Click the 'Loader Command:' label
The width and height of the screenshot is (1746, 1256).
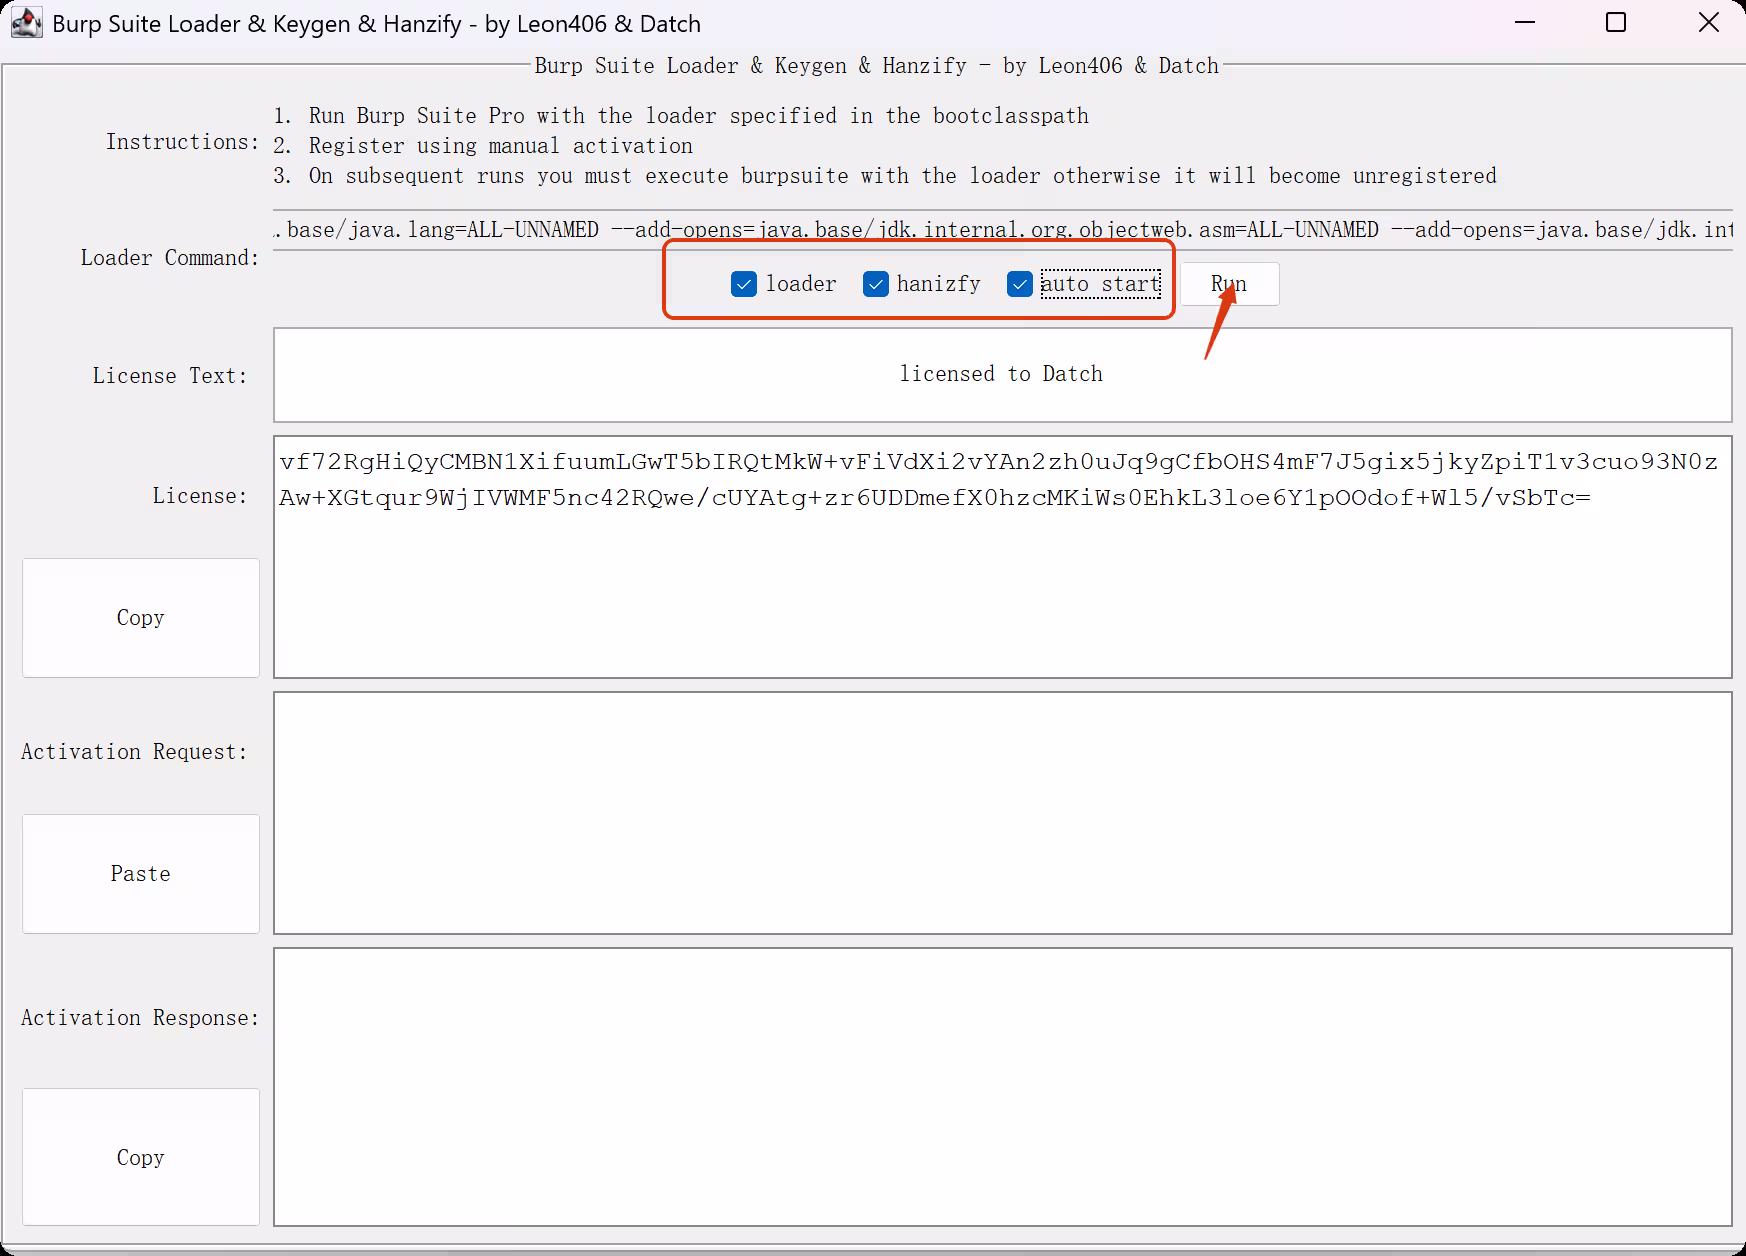tap(170, 258)
